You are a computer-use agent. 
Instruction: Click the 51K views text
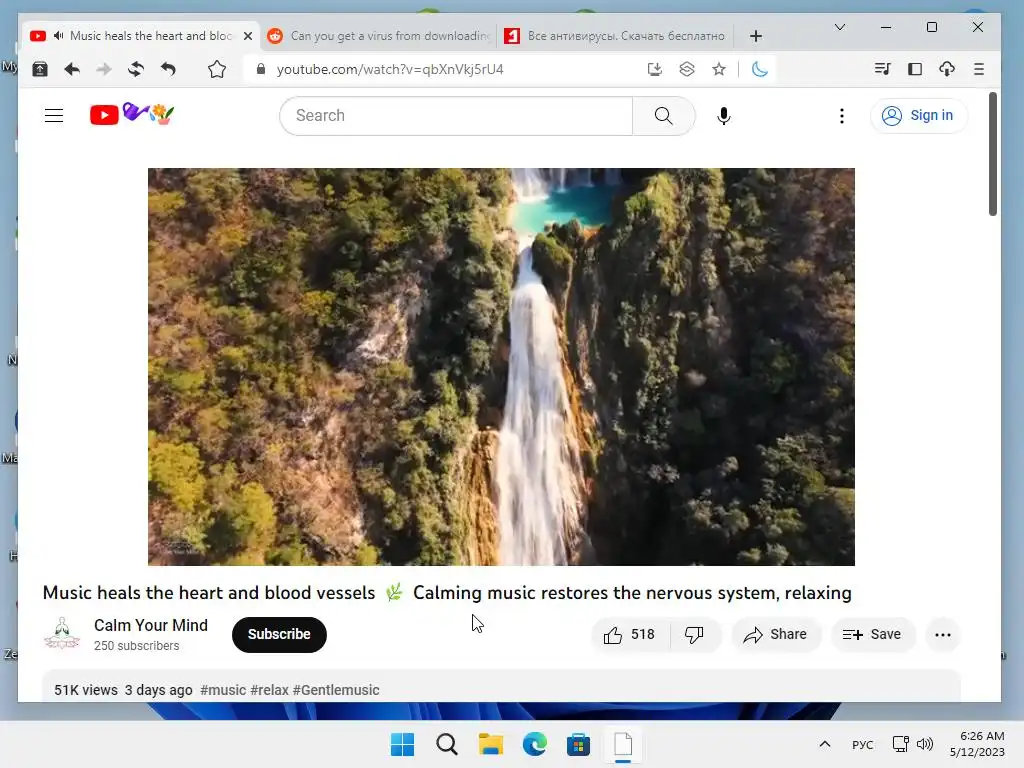86,690
